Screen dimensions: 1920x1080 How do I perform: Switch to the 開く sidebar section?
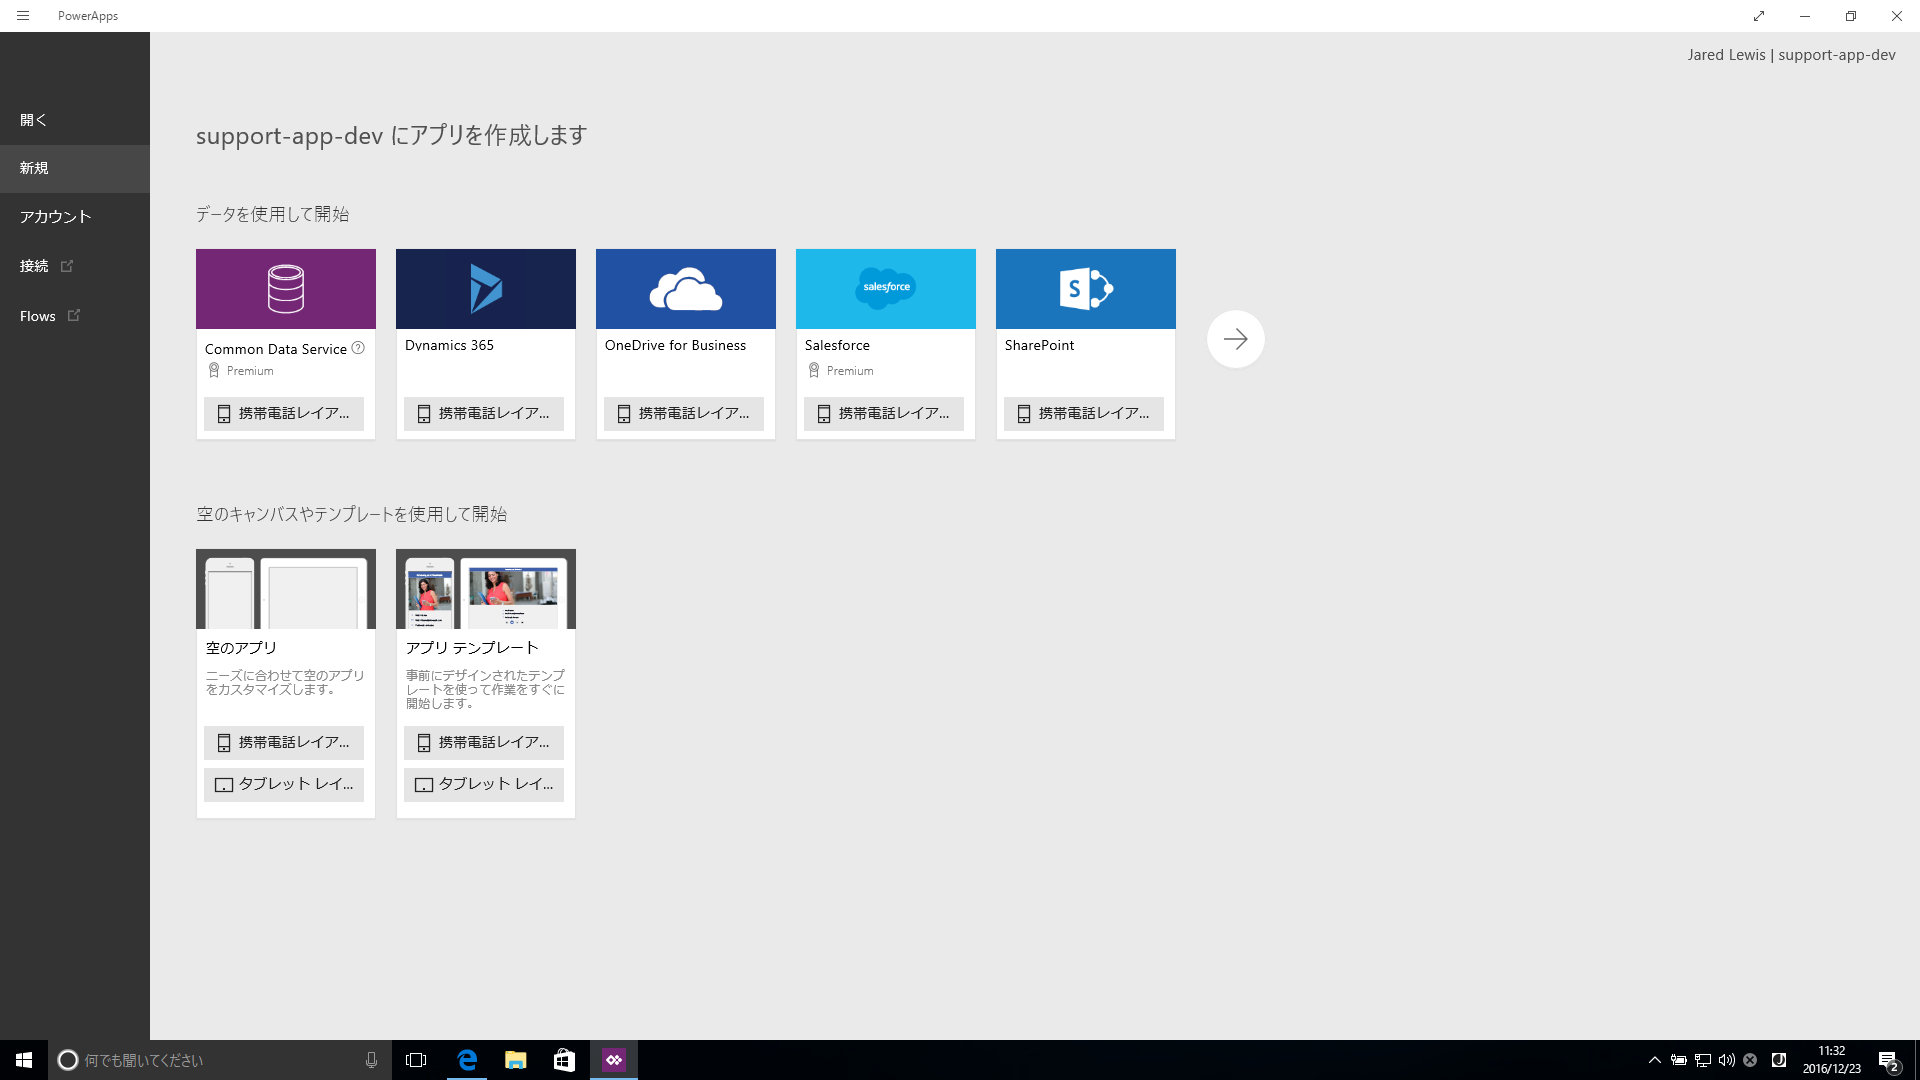(x=33, y=119)
